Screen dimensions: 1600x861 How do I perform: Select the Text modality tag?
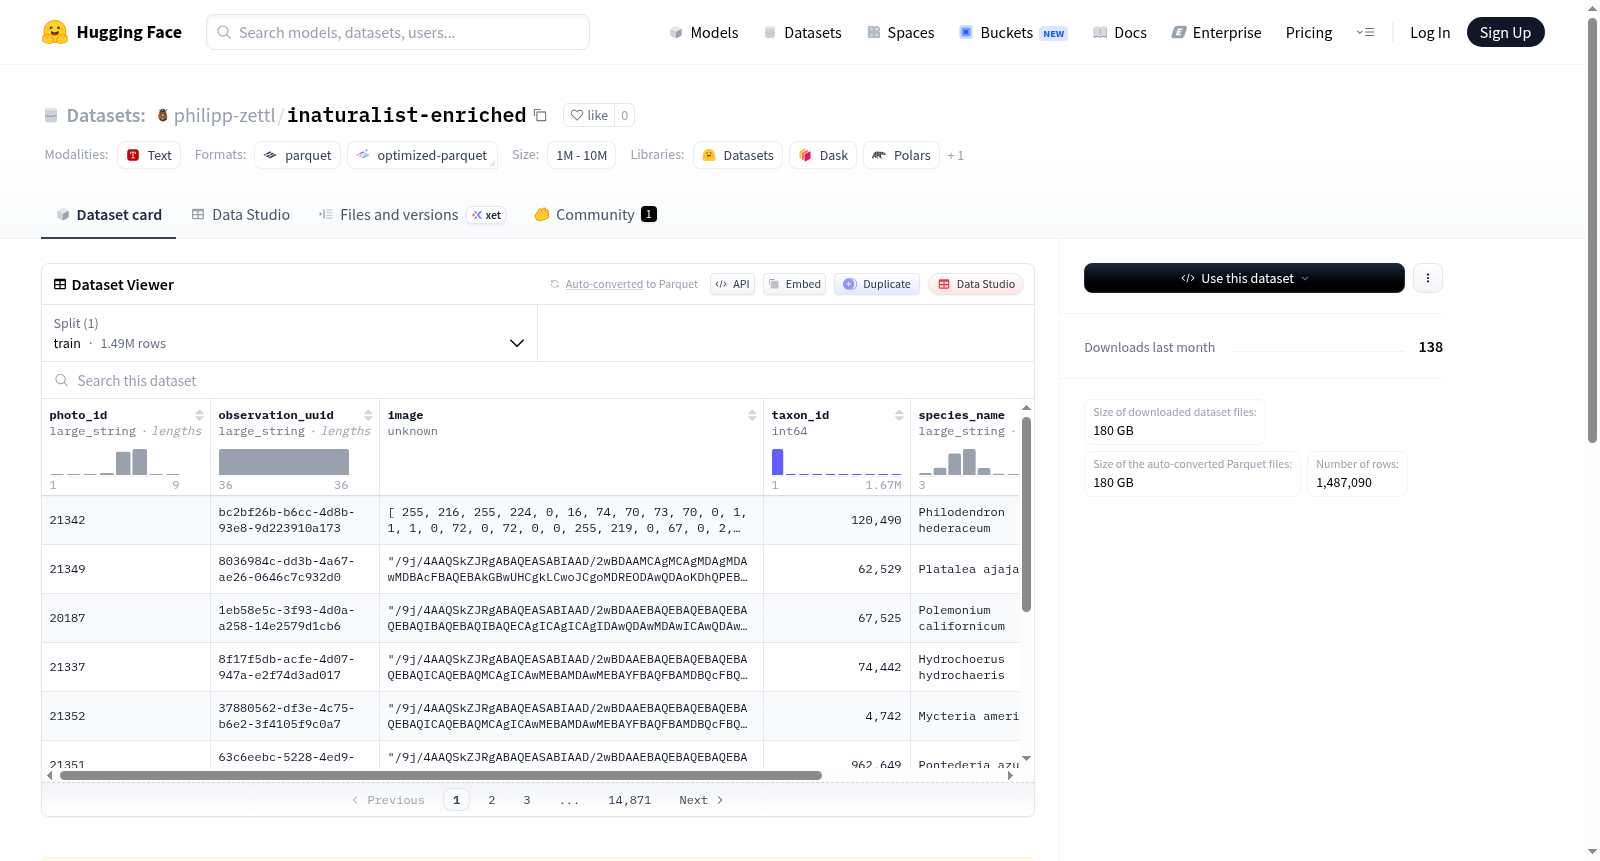click(149, 155)
